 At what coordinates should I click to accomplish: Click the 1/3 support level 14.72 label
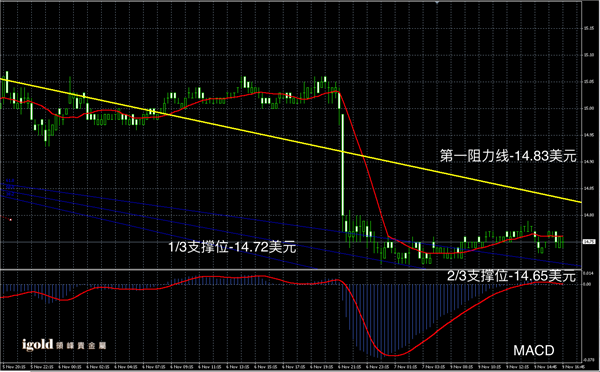tap(232, 247)
